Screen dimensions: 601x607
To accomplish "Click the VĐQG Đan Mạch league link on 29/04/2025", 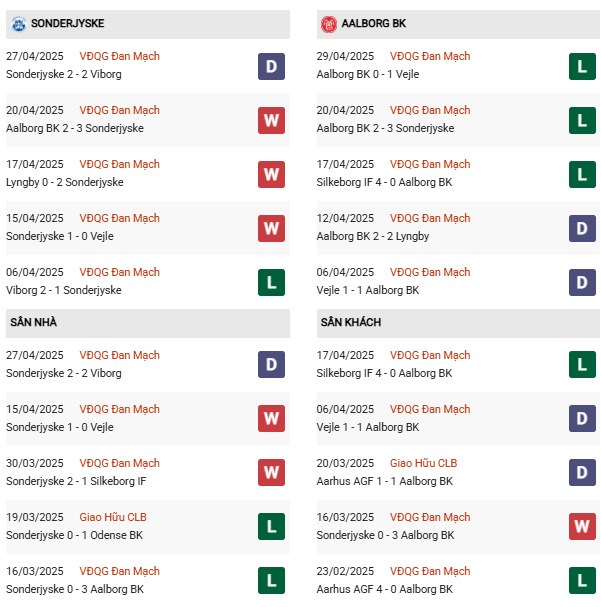I will coord(430,56).
